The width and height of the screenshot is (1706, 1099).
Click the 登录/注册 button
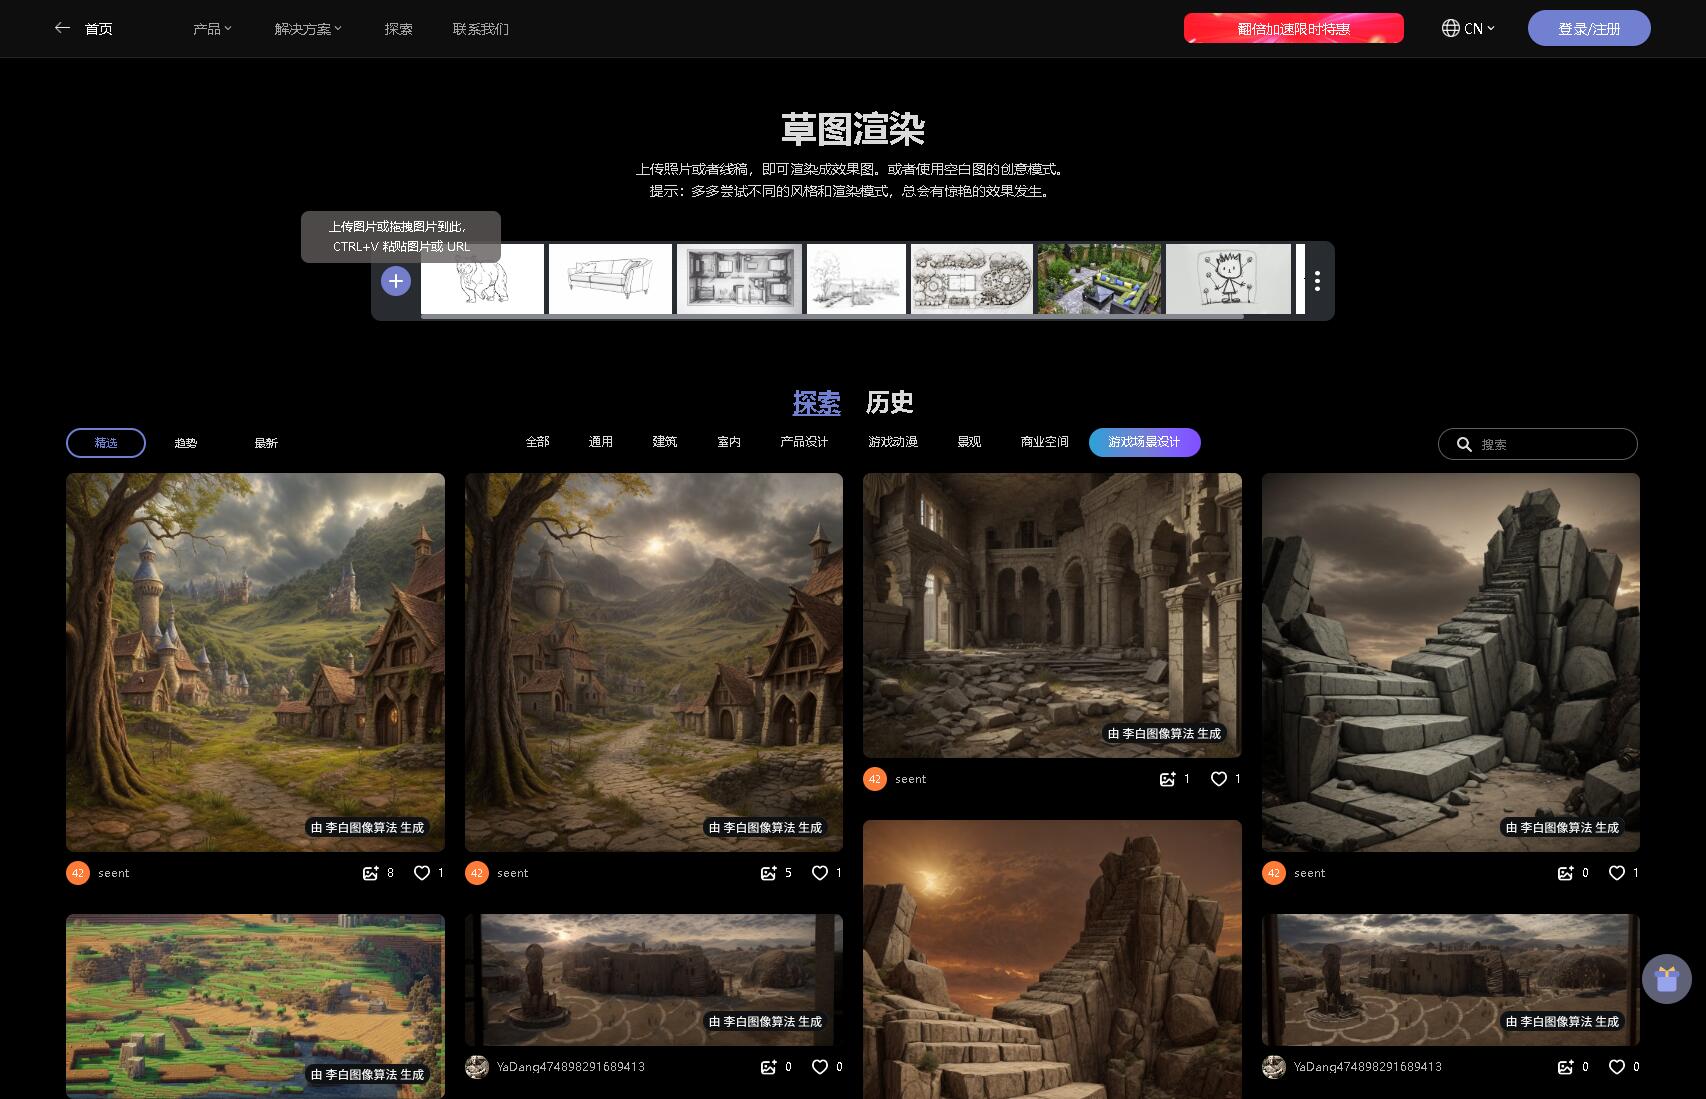(x=1589, y=28)
